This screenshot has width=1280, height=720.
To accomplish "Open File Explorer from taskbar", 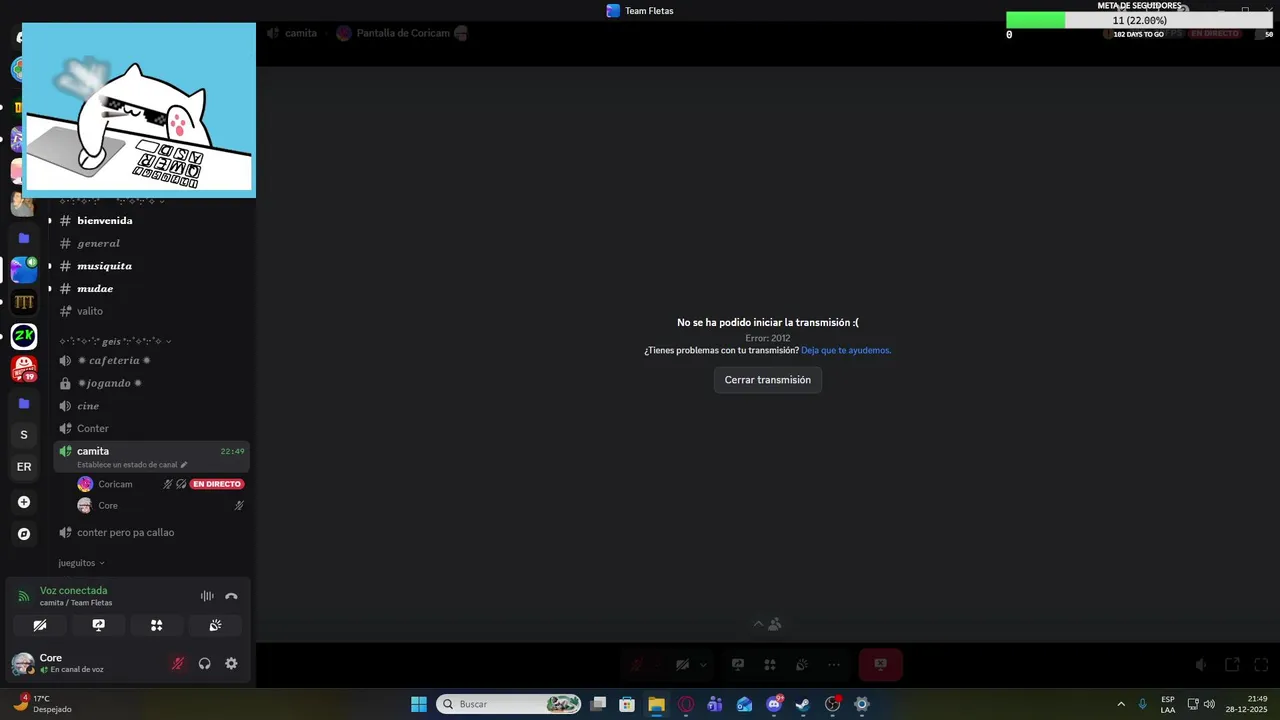I will (x=656, y=704).
